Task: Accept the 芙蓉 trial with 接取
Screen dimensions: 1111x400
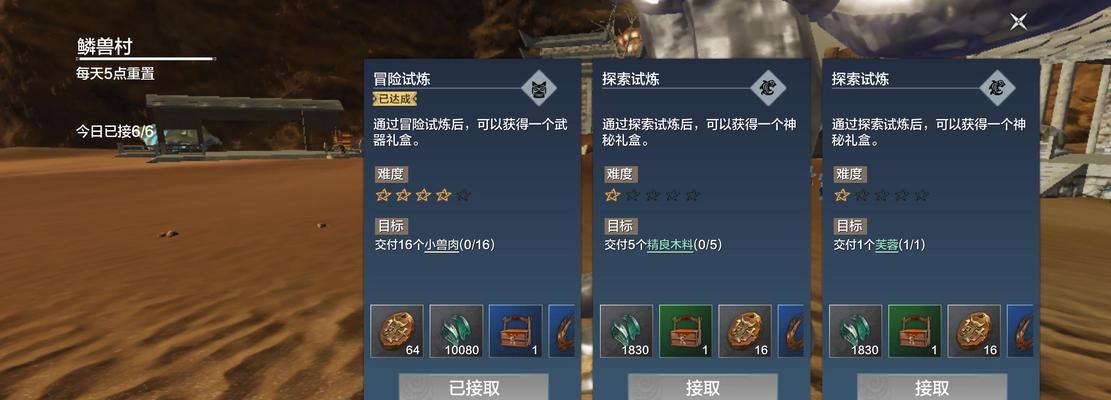Action: (x=932, y=387)
